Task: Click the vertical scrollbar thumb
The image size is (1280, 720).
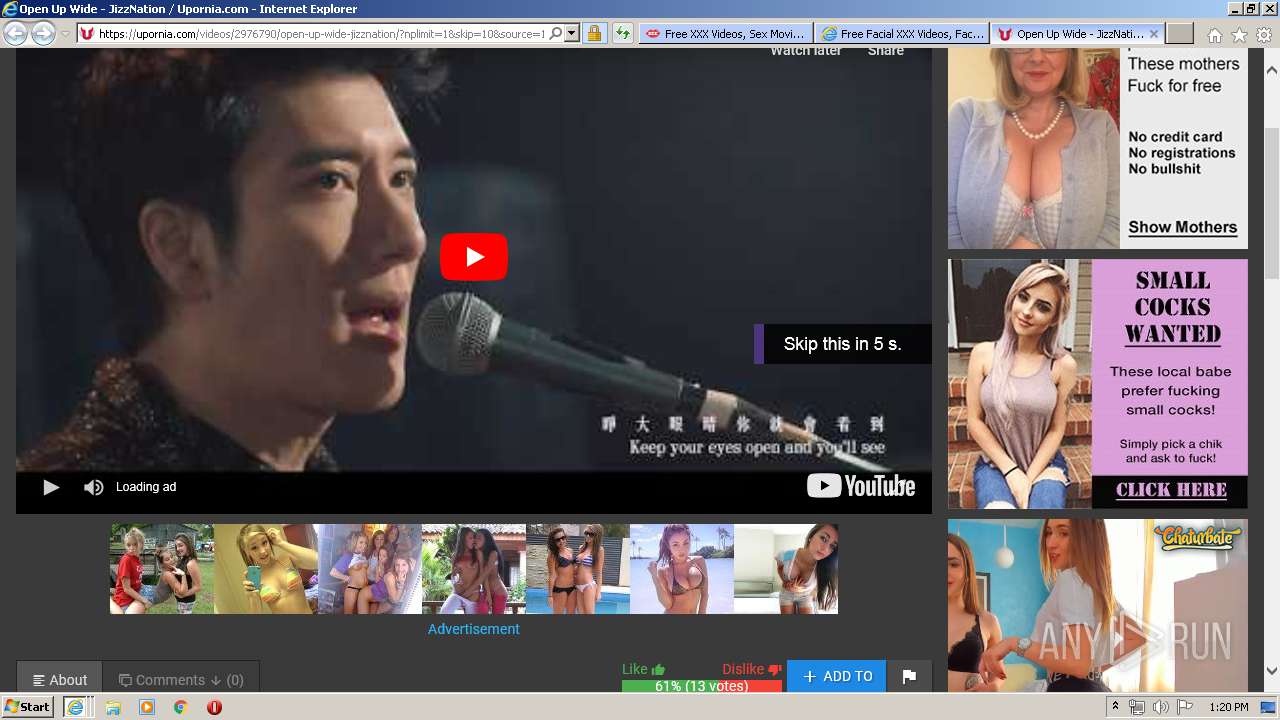Action: point(1272,203)
